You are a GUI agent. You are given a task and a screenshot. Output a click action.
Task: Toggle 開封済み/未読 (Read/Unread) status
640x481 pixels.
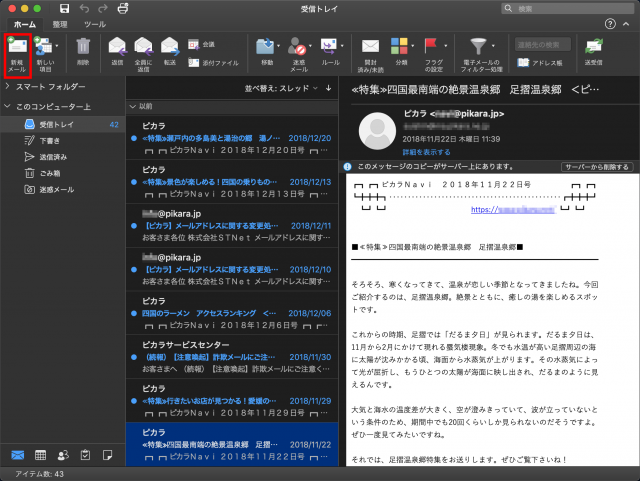[371, 47]
